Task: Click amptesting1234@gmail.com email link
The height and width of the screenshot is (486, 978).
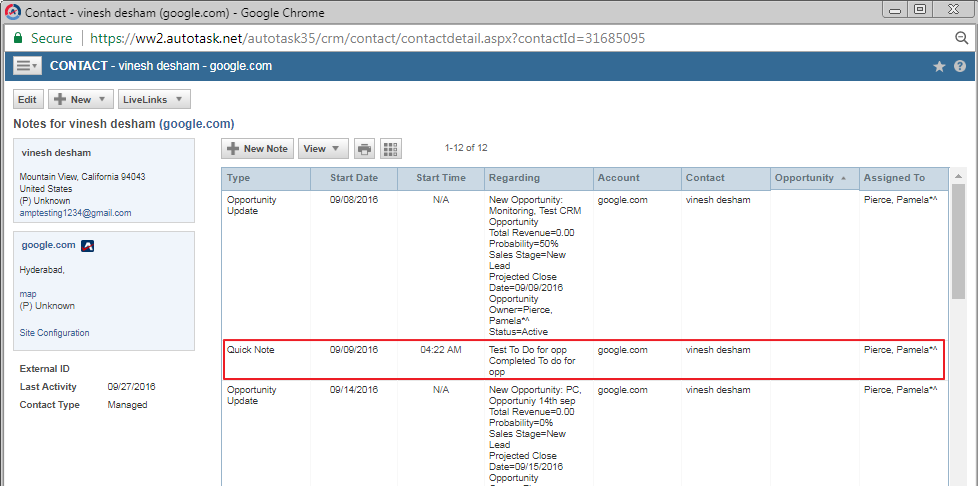Action: [75, 213]
